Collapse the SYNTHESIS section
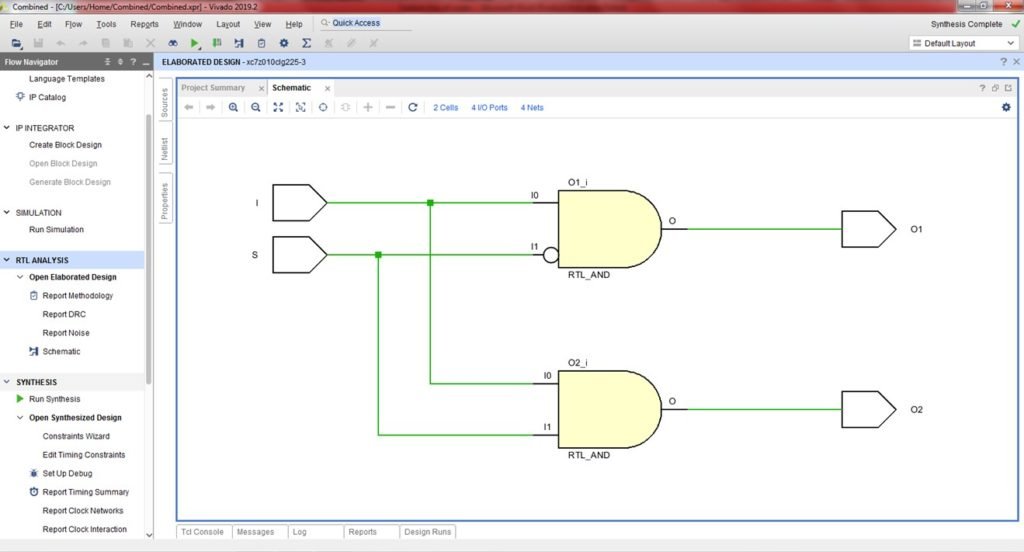 click(7, 382)
